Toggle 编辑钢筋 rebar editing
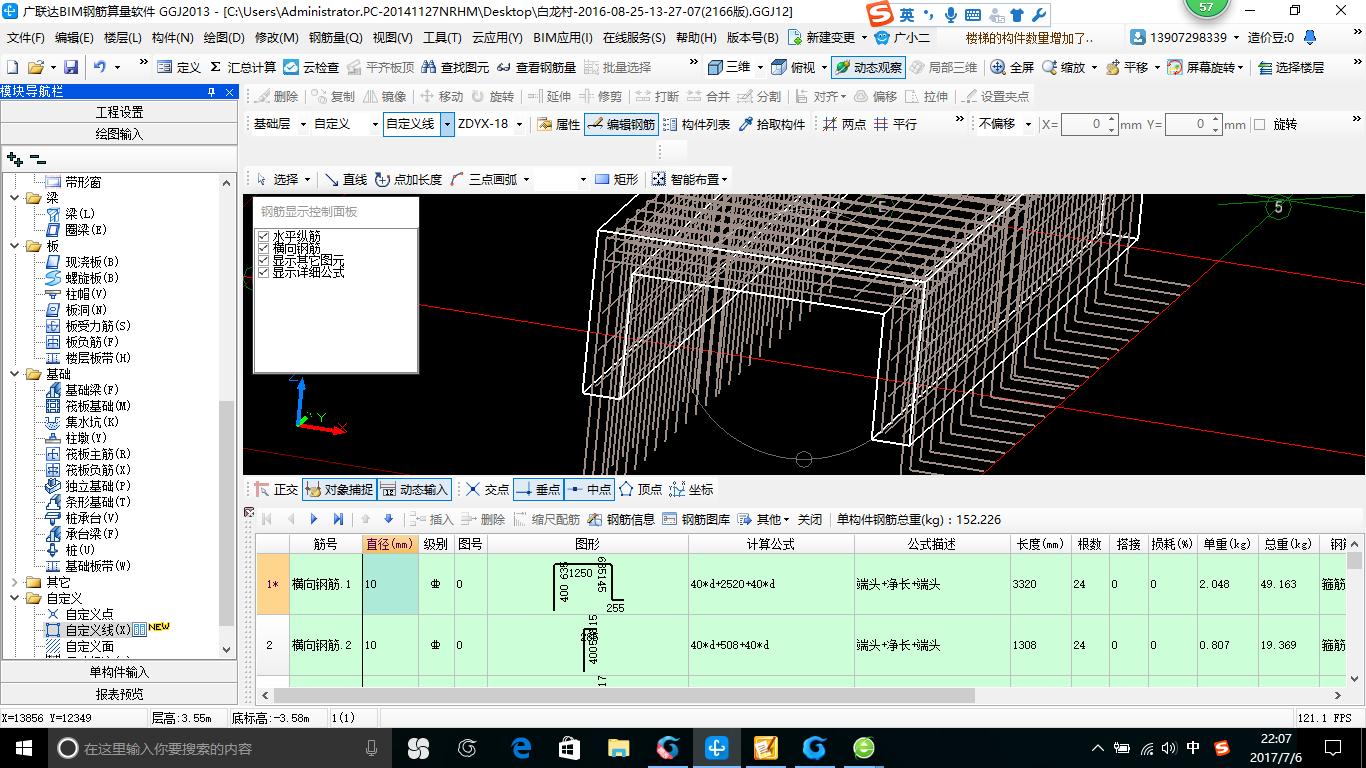1366x768 pixels. (621, 124)
